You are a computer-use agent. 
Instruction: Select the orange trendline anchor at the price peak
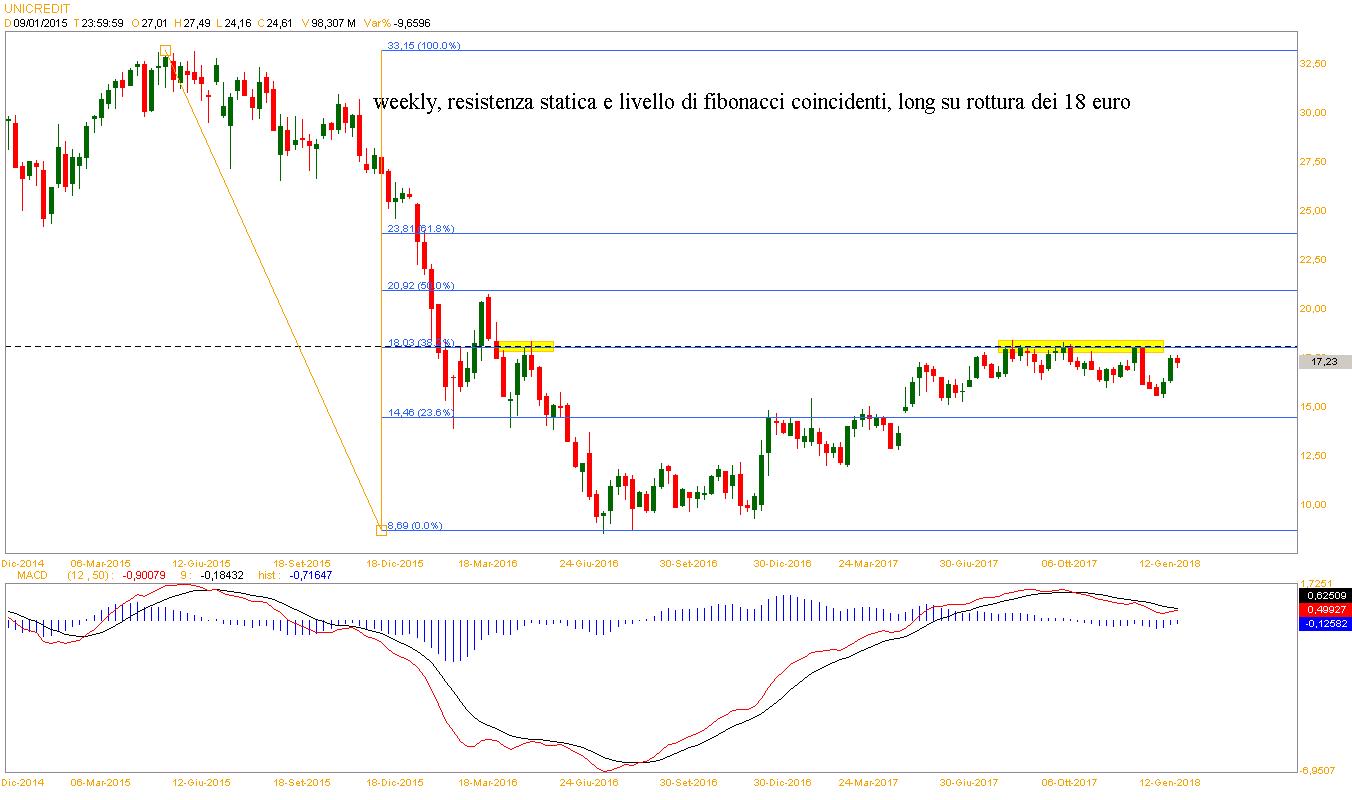click(166, 50)
